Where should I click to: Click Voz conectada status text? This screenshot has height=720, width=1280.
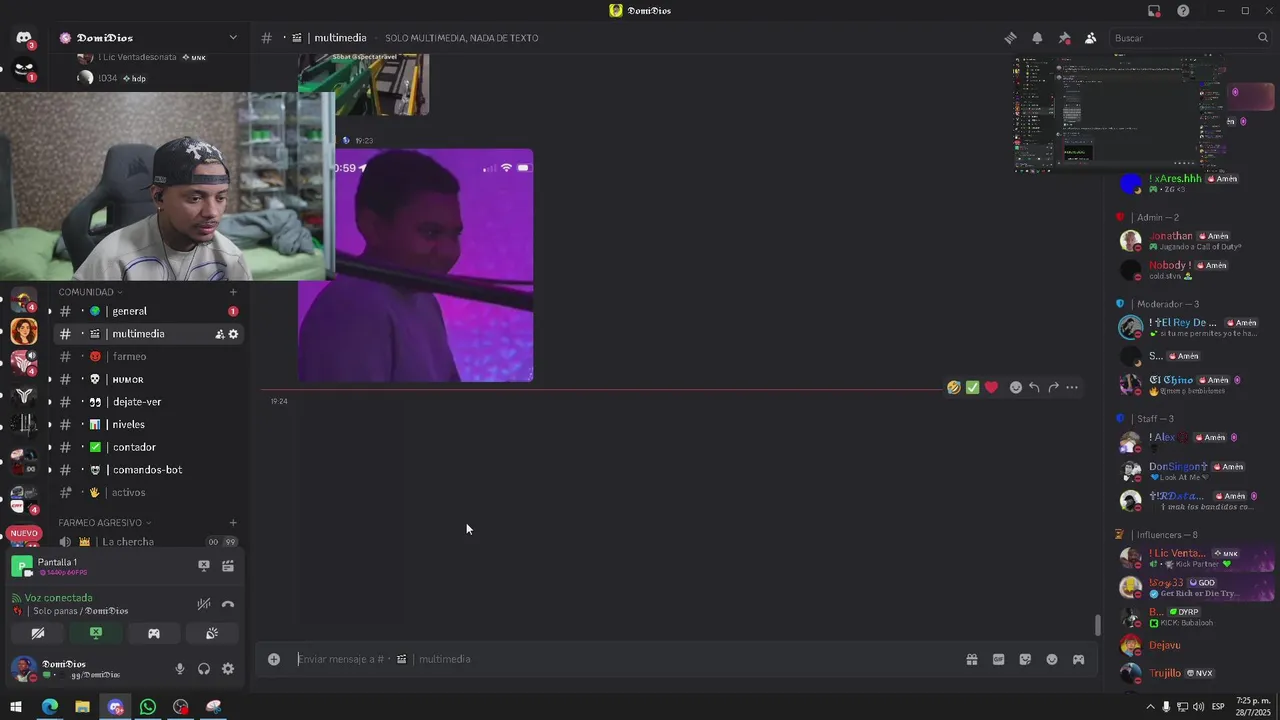point(58,598)
